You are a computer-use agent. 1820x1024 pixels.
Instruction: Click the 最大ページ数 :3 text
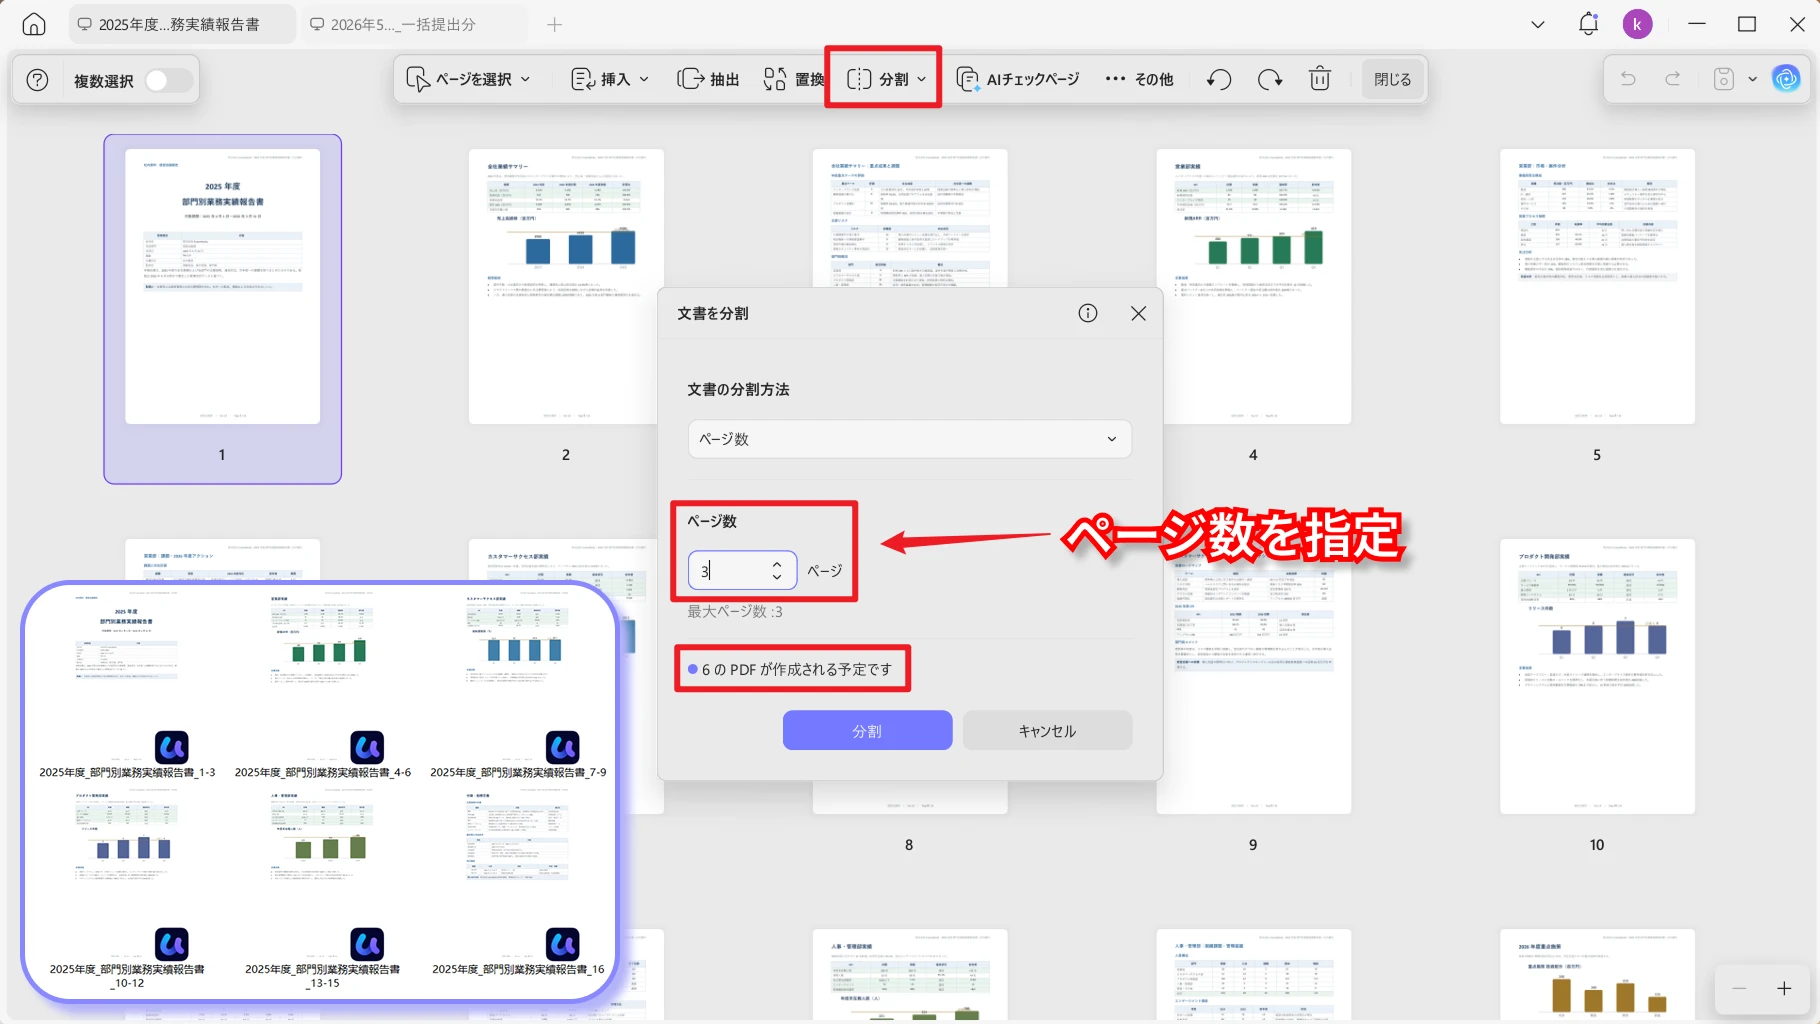pos(735,611)
